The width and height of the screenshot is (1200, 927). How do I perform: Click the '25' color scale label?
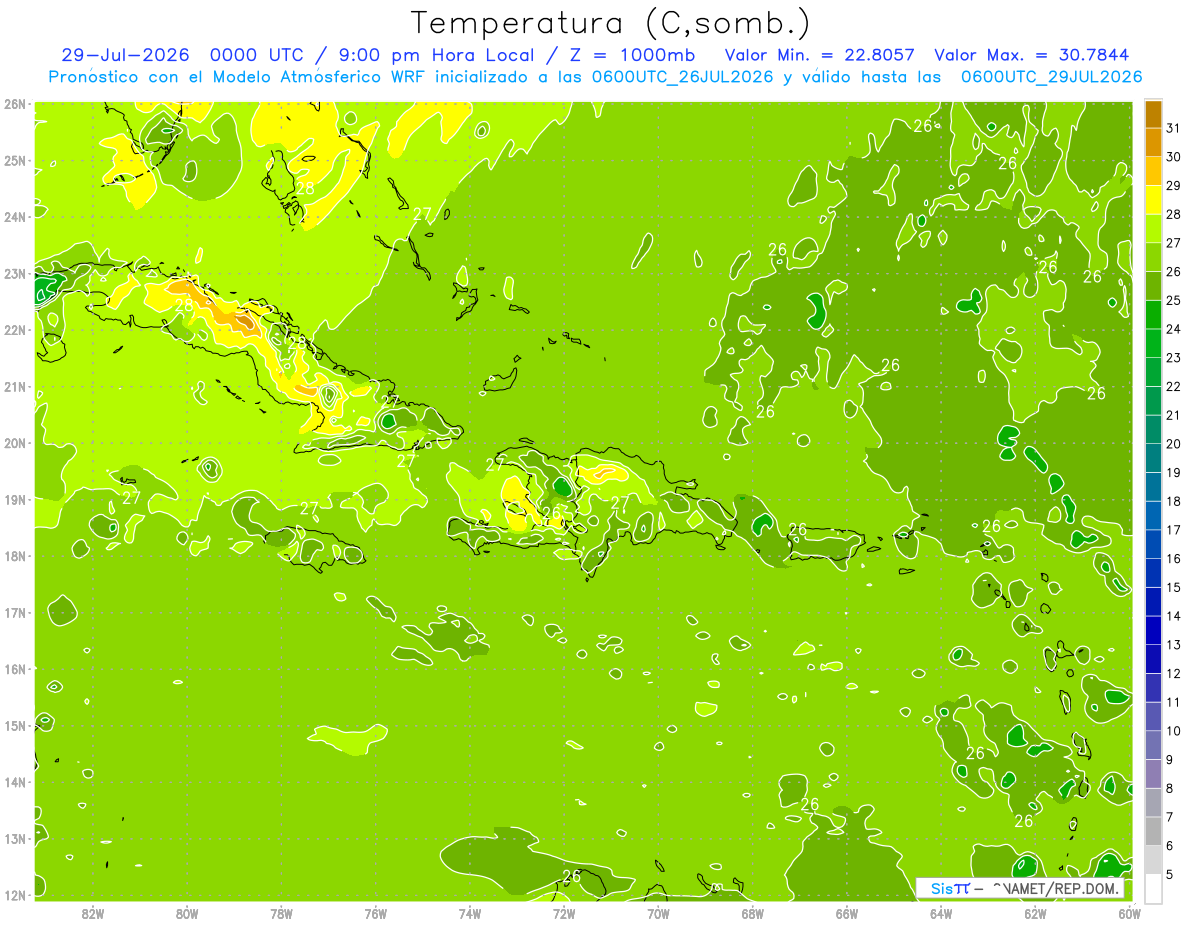[1174, 300]
